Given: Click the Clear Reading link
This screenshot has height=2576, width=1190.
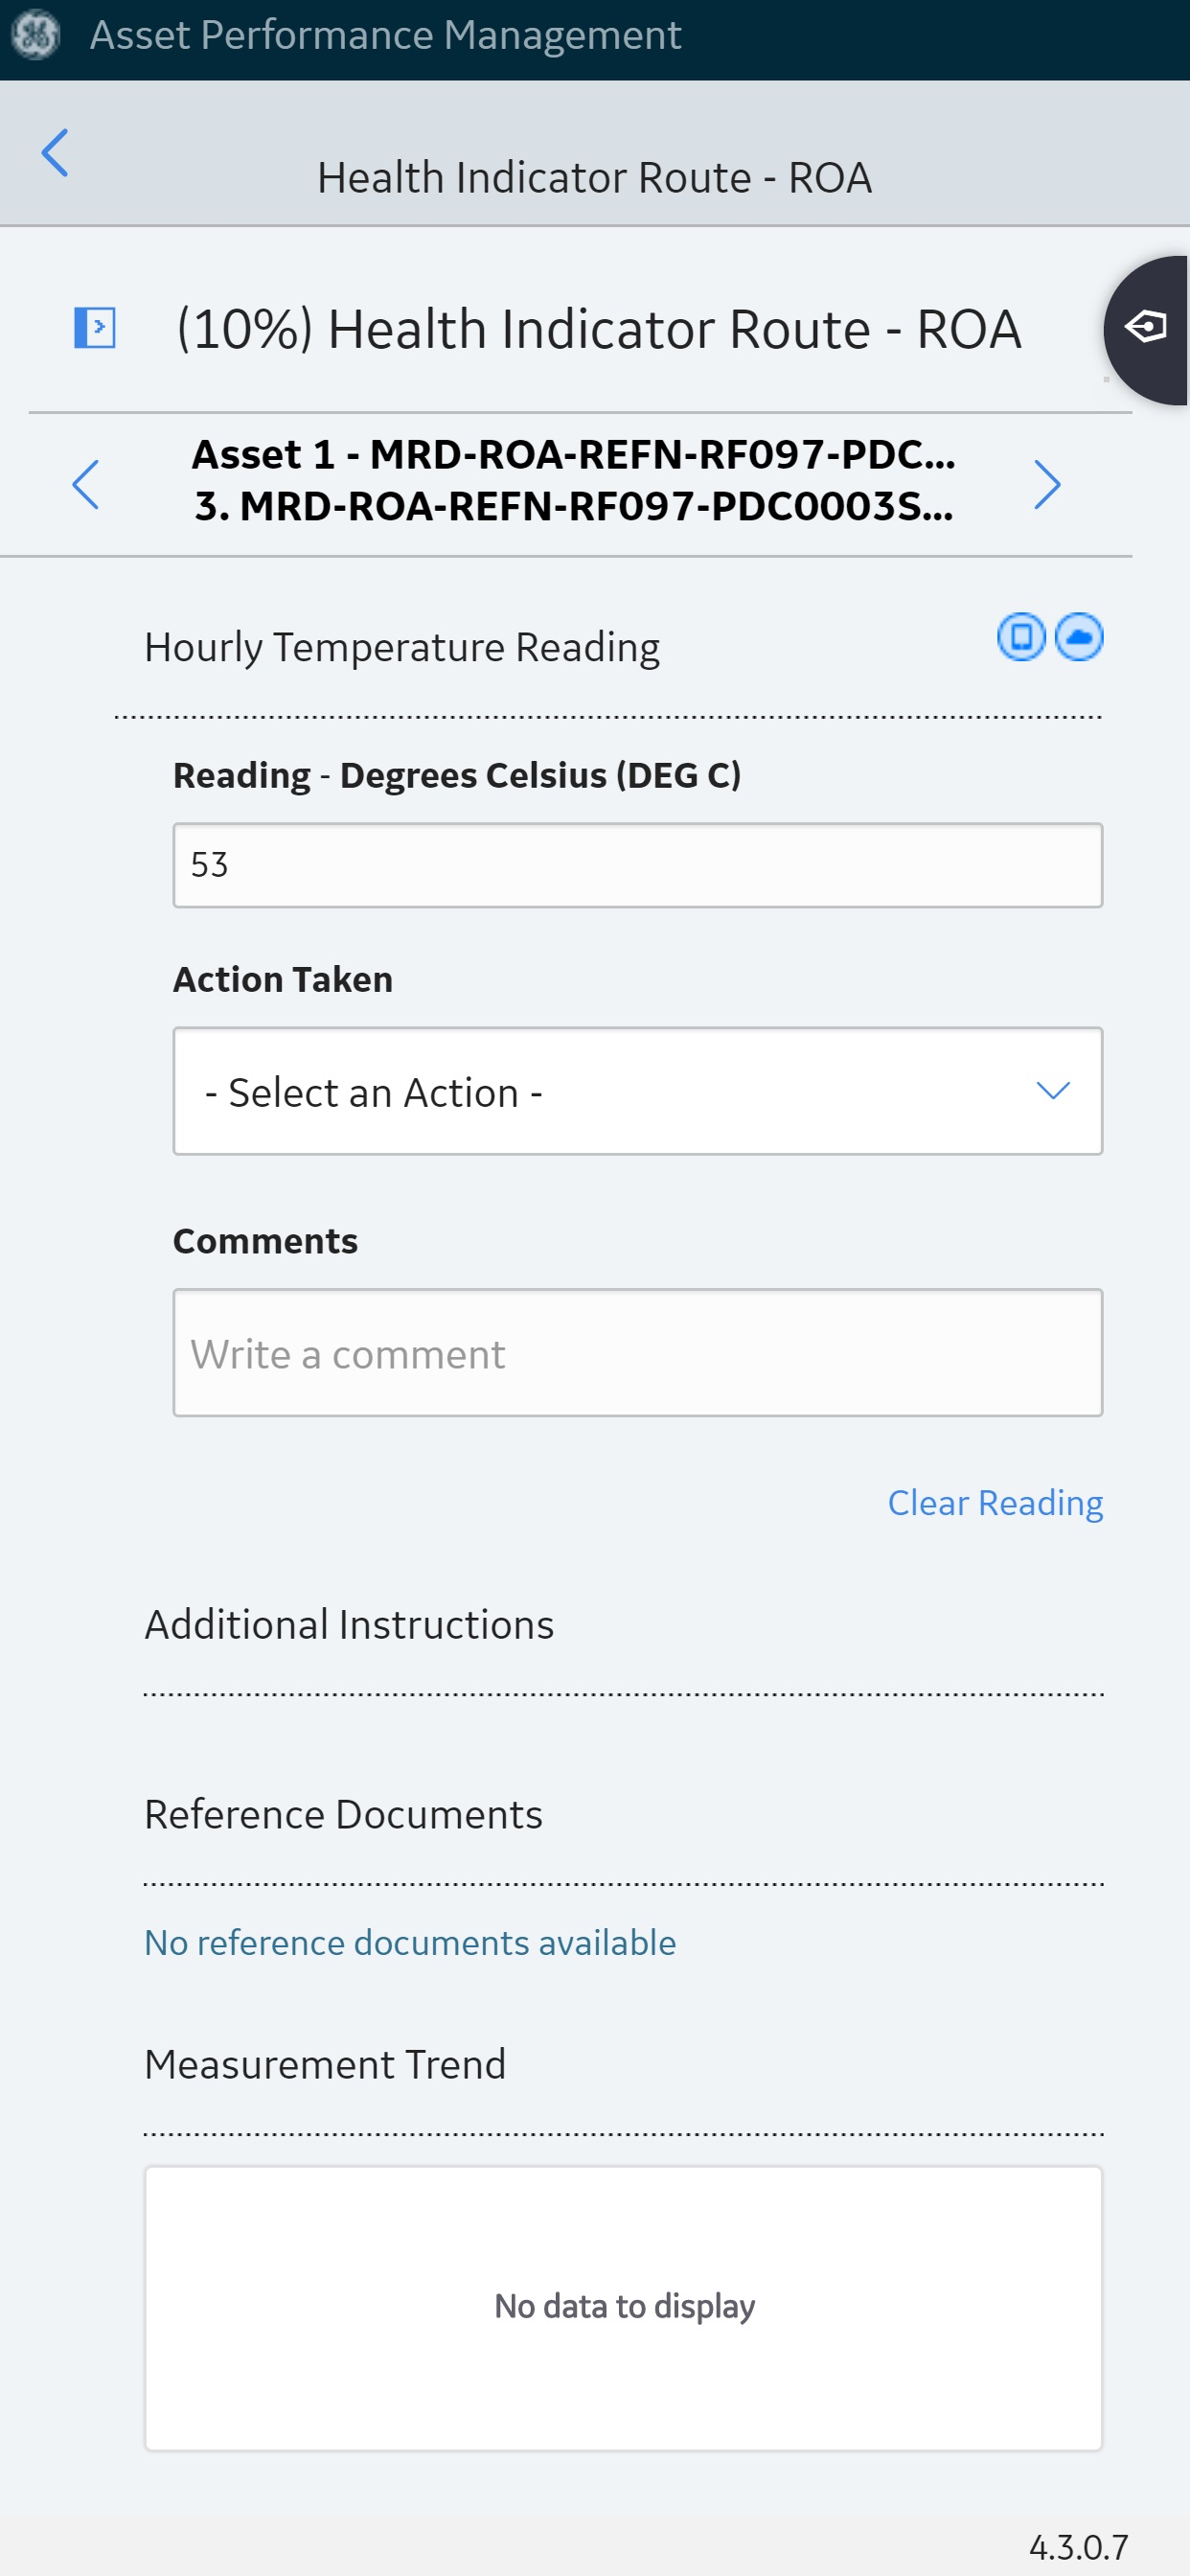Looking at the screenshot, I should [x=995, y=1503].
